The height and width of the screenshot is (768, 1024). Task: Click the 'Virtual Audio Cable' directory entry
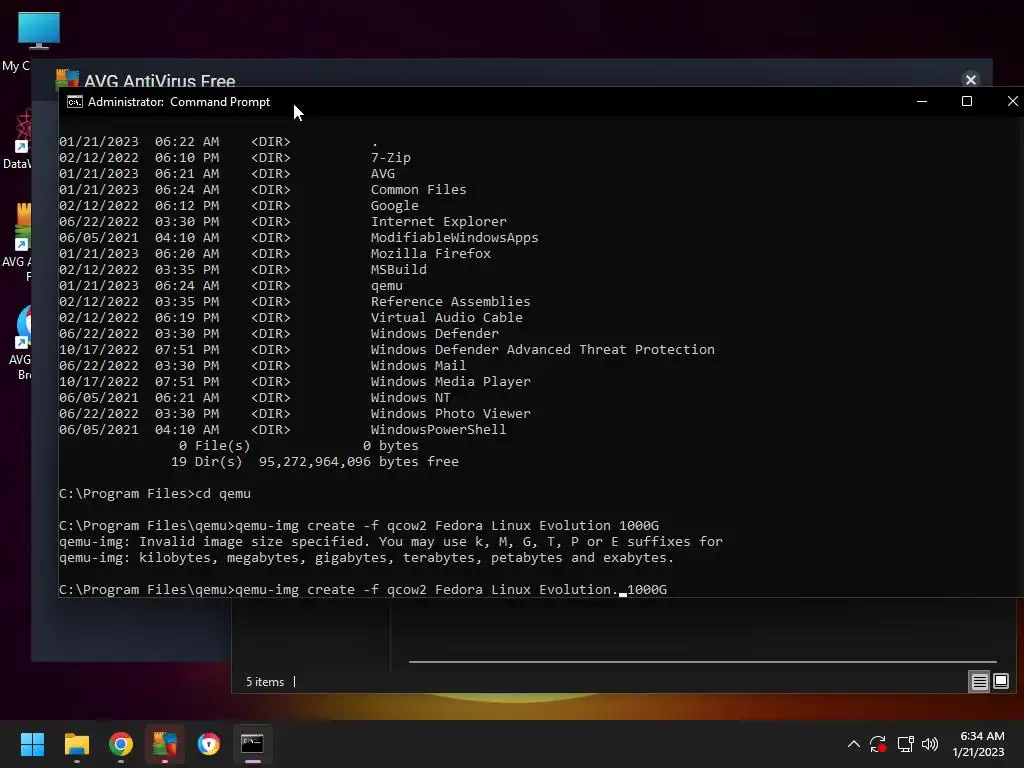(x=447, y=318)
